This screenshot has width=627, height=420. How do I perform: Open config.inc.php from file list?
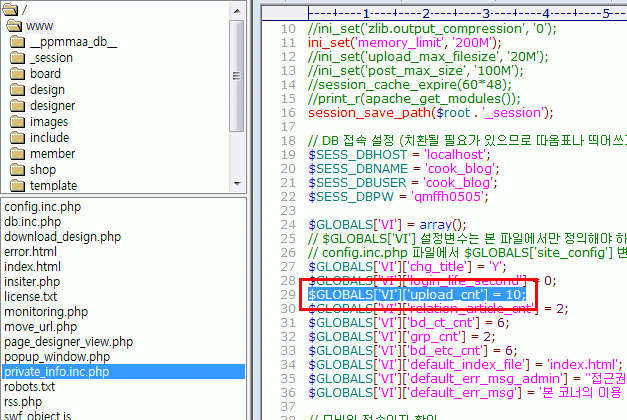tap(44, 206)
